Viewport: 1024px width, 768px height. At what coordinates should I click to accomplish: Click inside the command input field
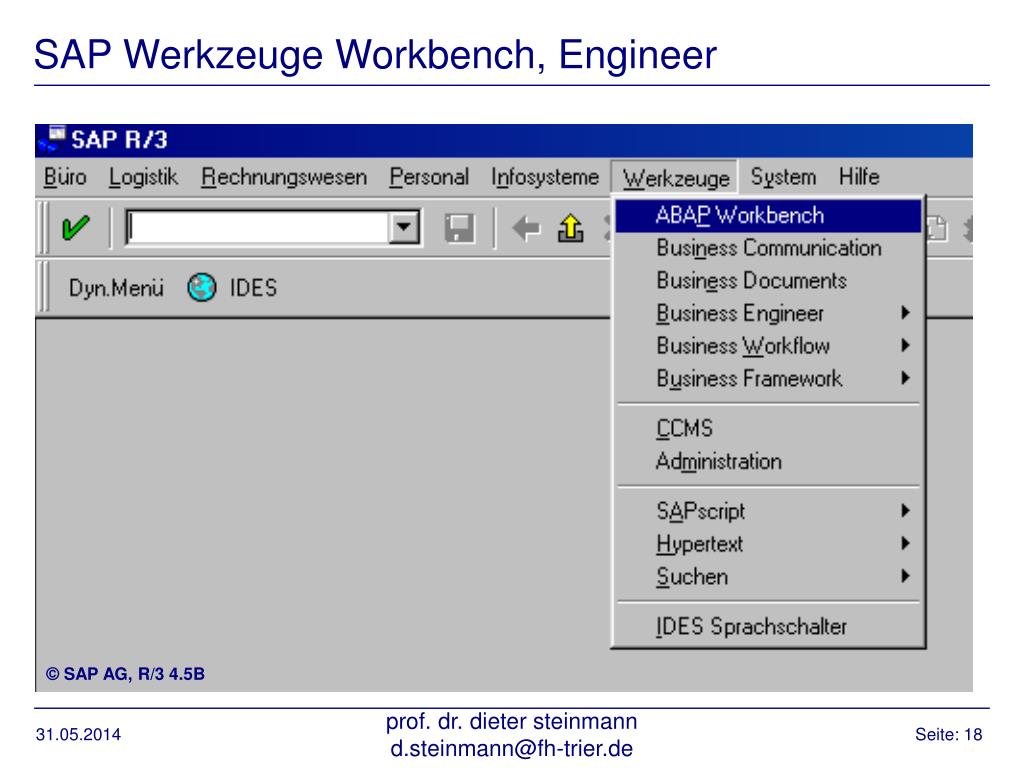coord(258,227)
